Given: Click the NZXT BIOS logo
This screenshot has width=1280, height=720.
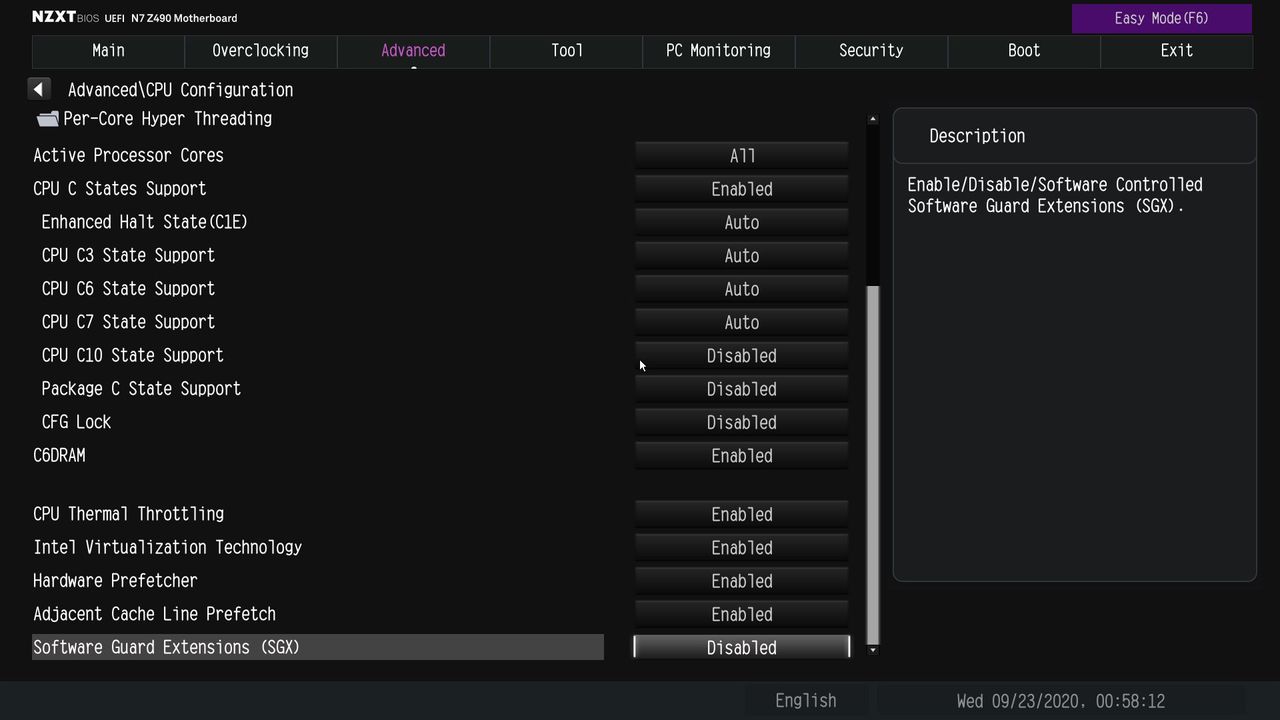Looking at the screenshot, I should 65,17.
